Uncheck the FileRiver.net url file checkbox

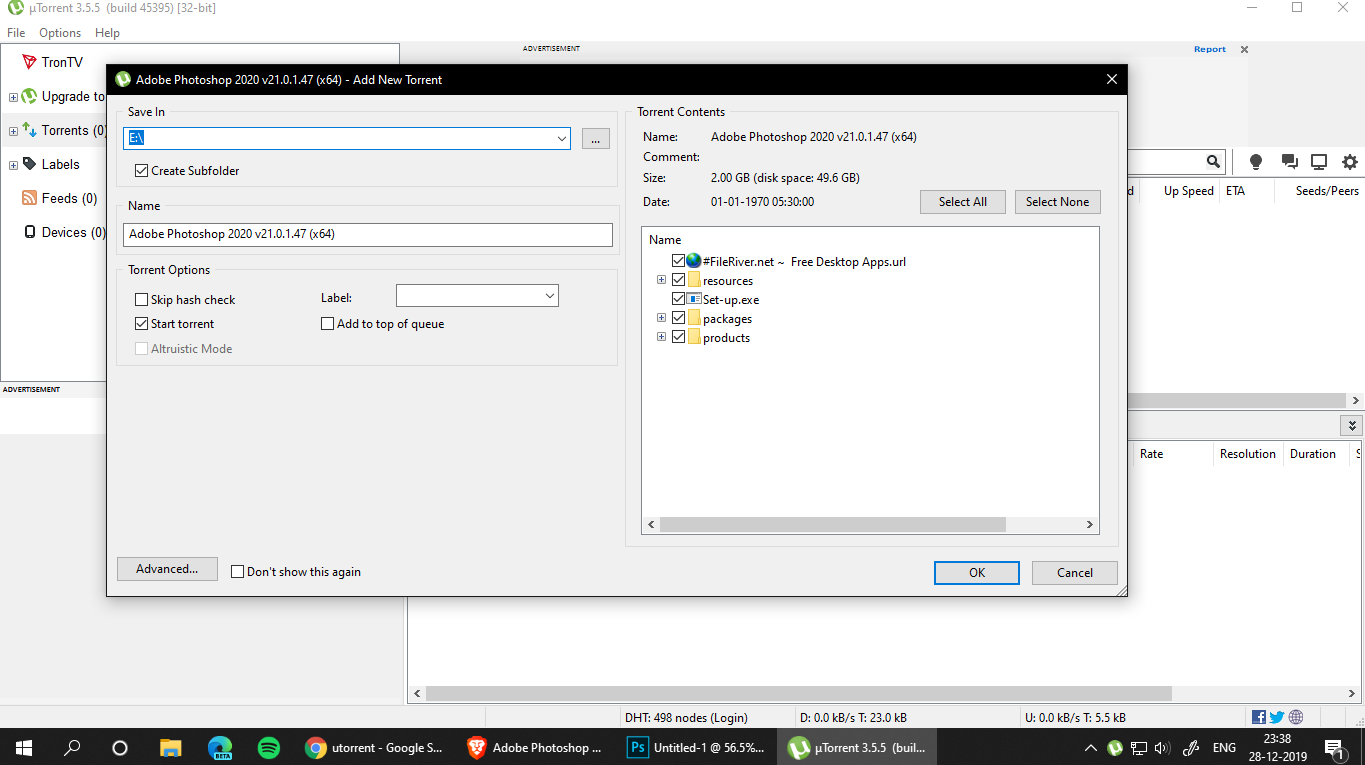pyautogui.click(x=679, y=261)
